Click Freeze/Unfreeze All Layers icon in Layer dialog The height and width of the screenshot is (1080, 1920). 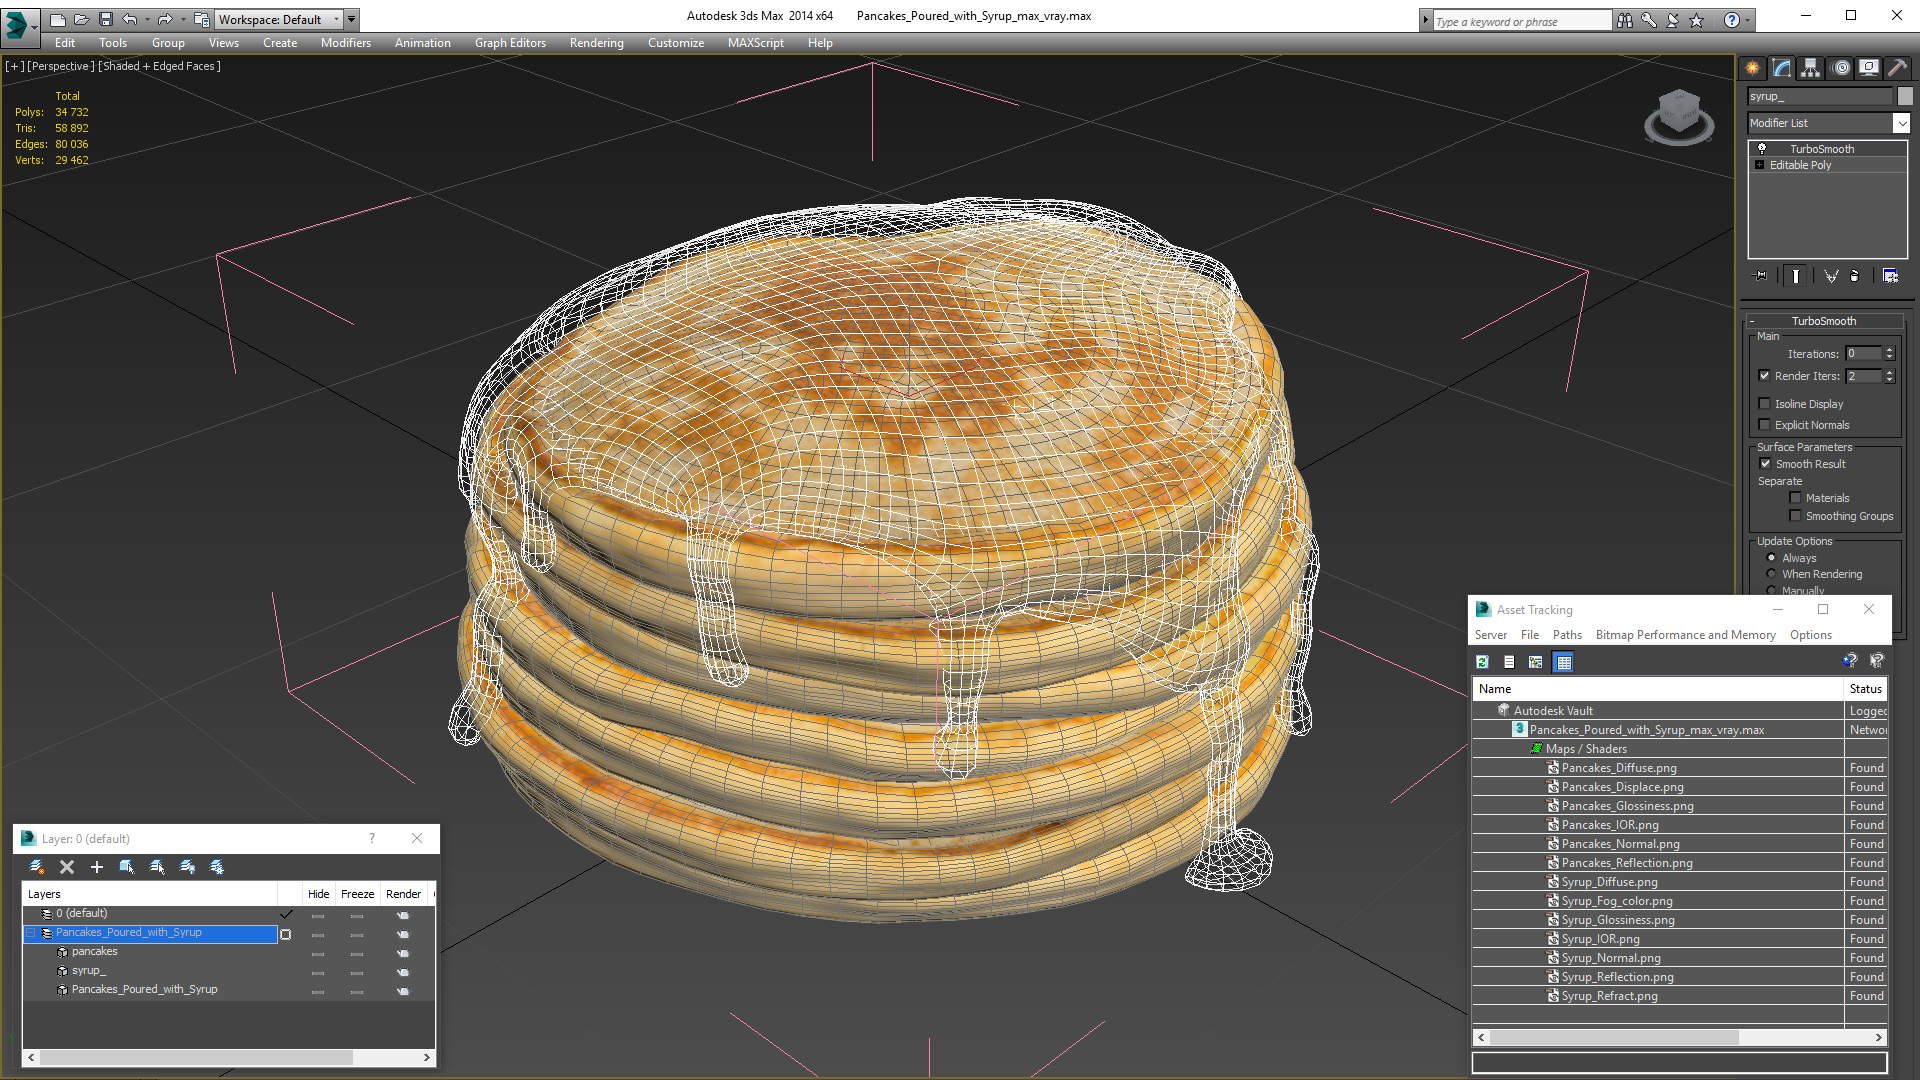217,867
